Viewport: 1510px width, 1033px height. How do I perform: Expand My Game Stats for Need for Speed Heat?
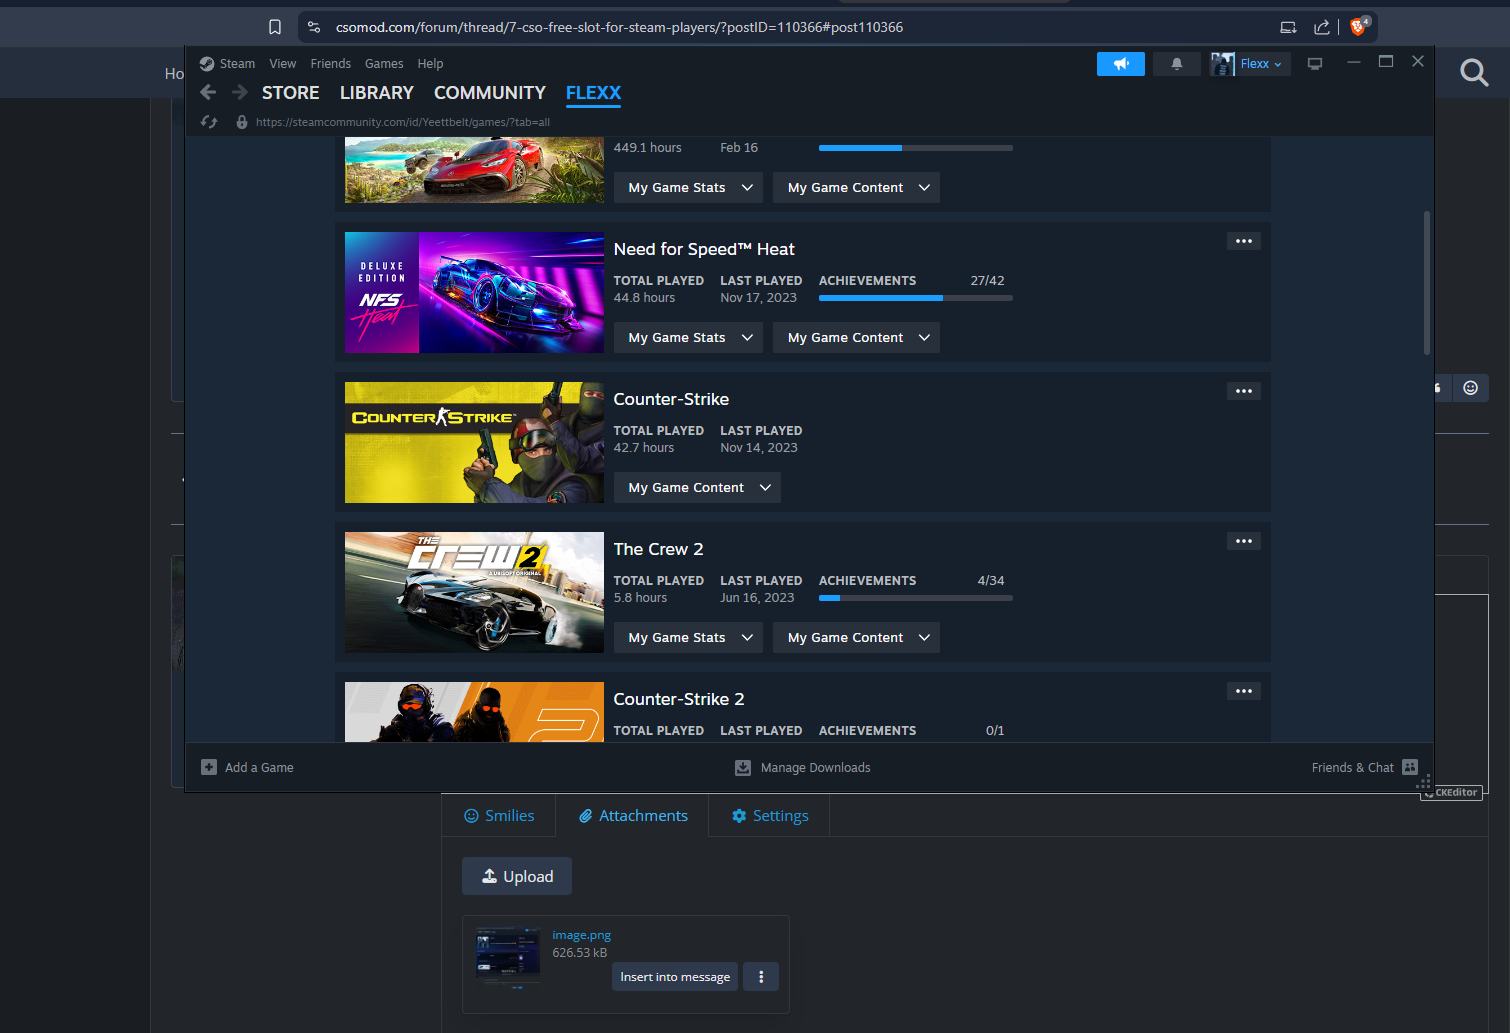tap(689, 338)
